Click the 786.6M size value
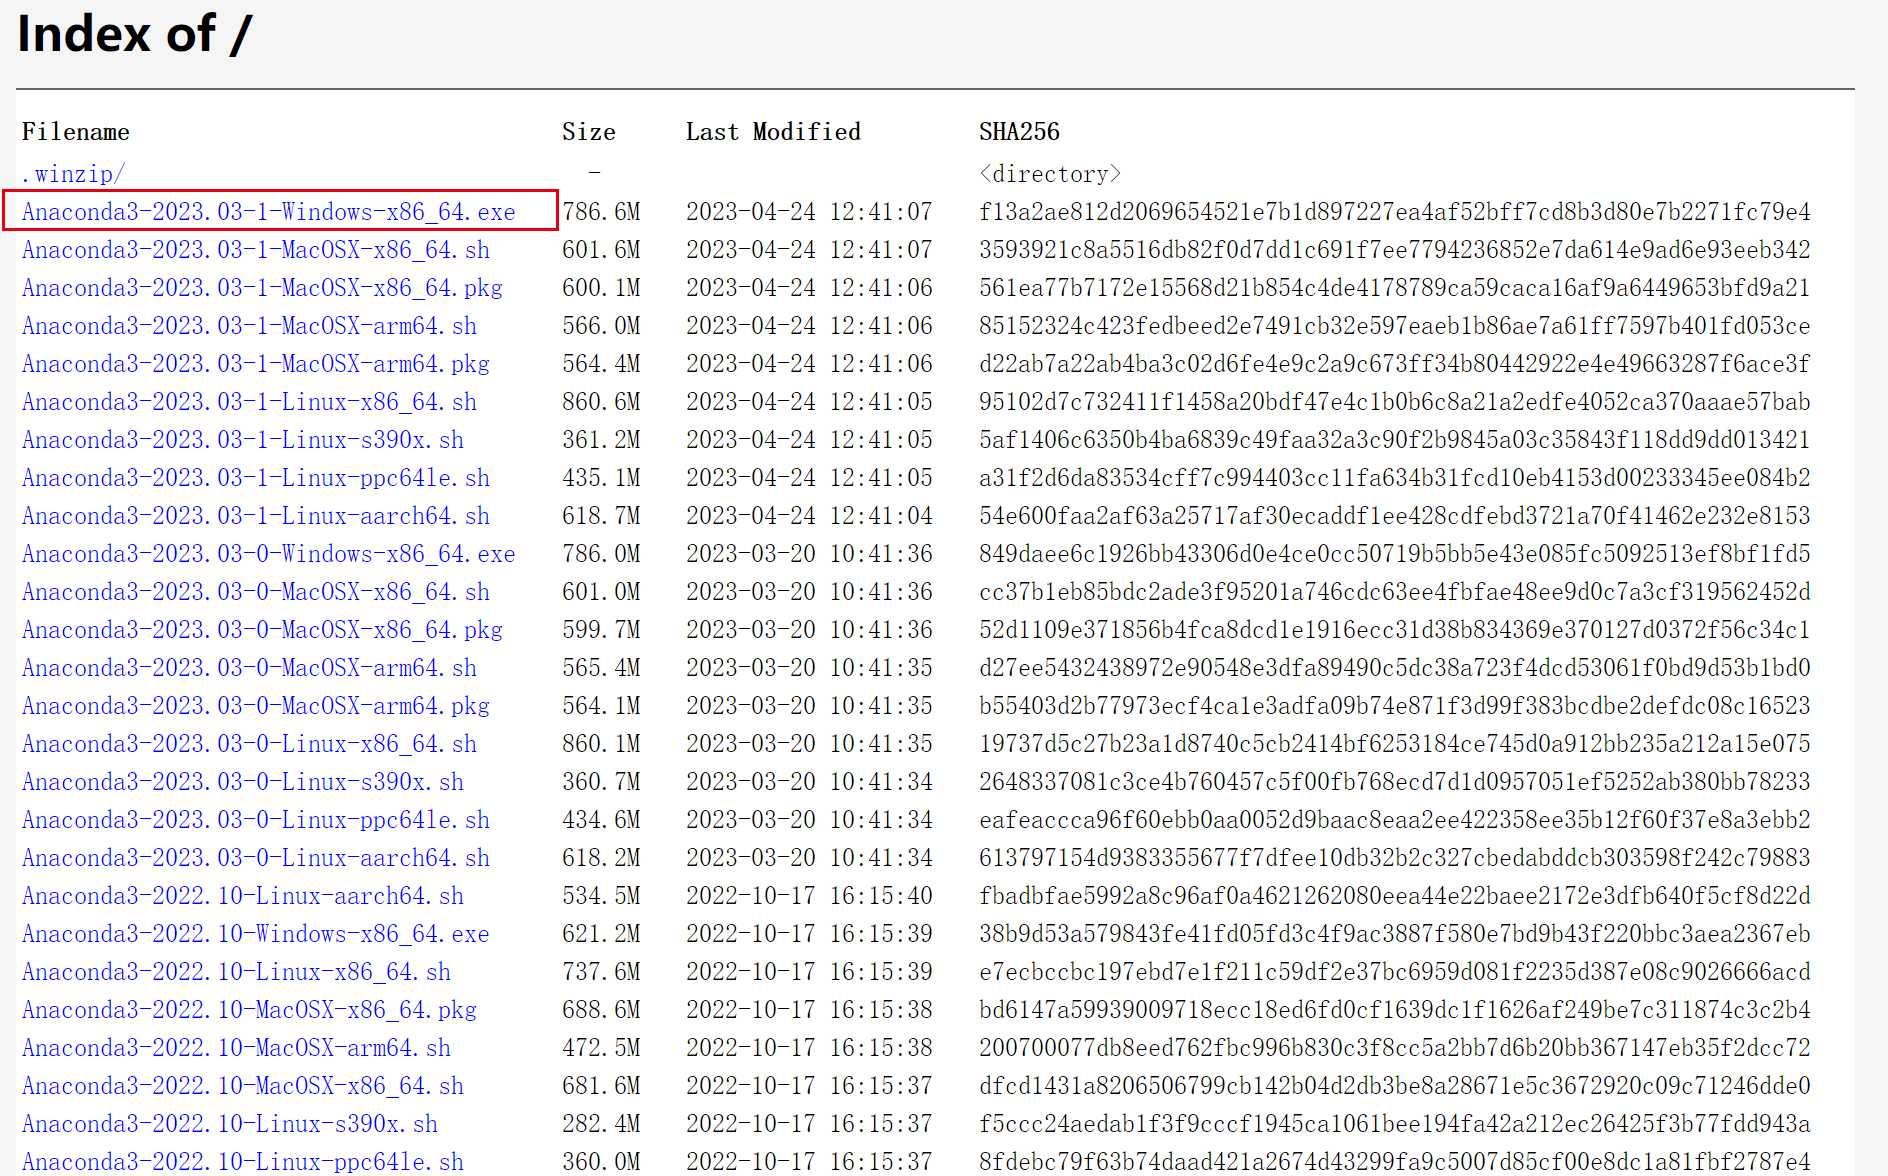The width and height of the screenshot is (1888, 1176). coord(601,212)
